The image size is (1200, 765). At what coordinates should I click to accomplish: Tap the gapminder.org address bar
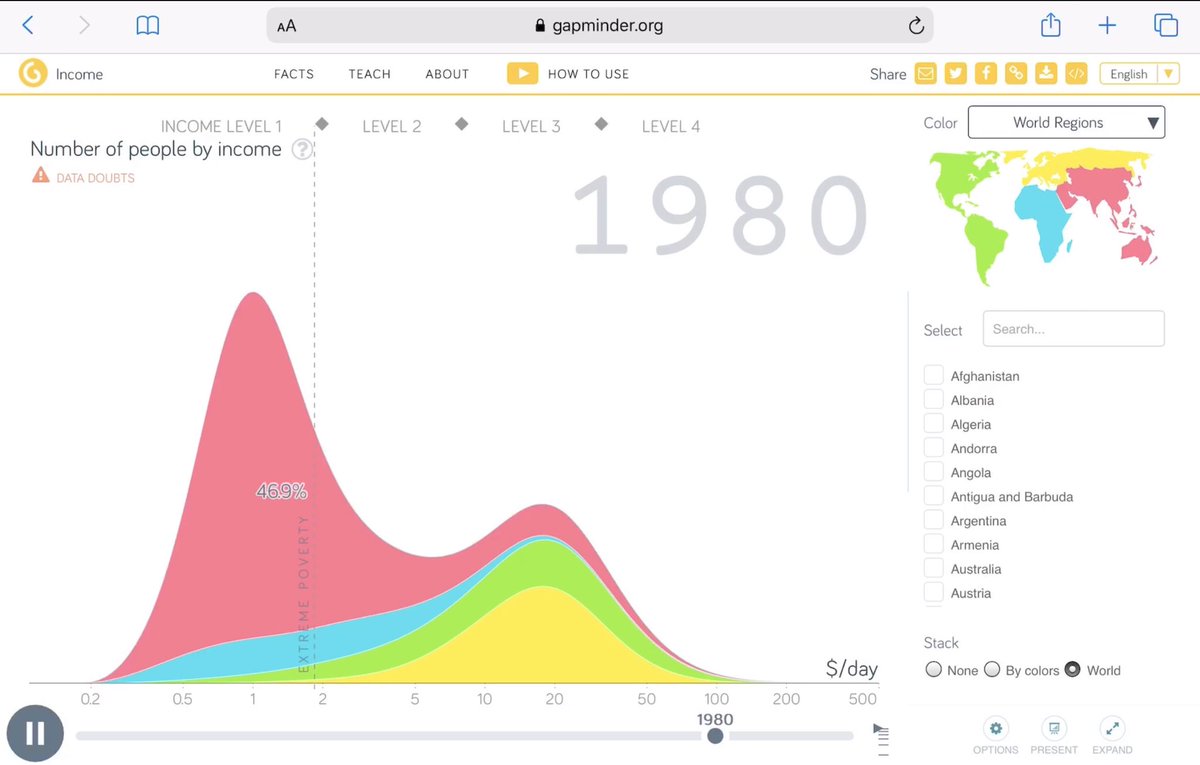coord(600,26)
